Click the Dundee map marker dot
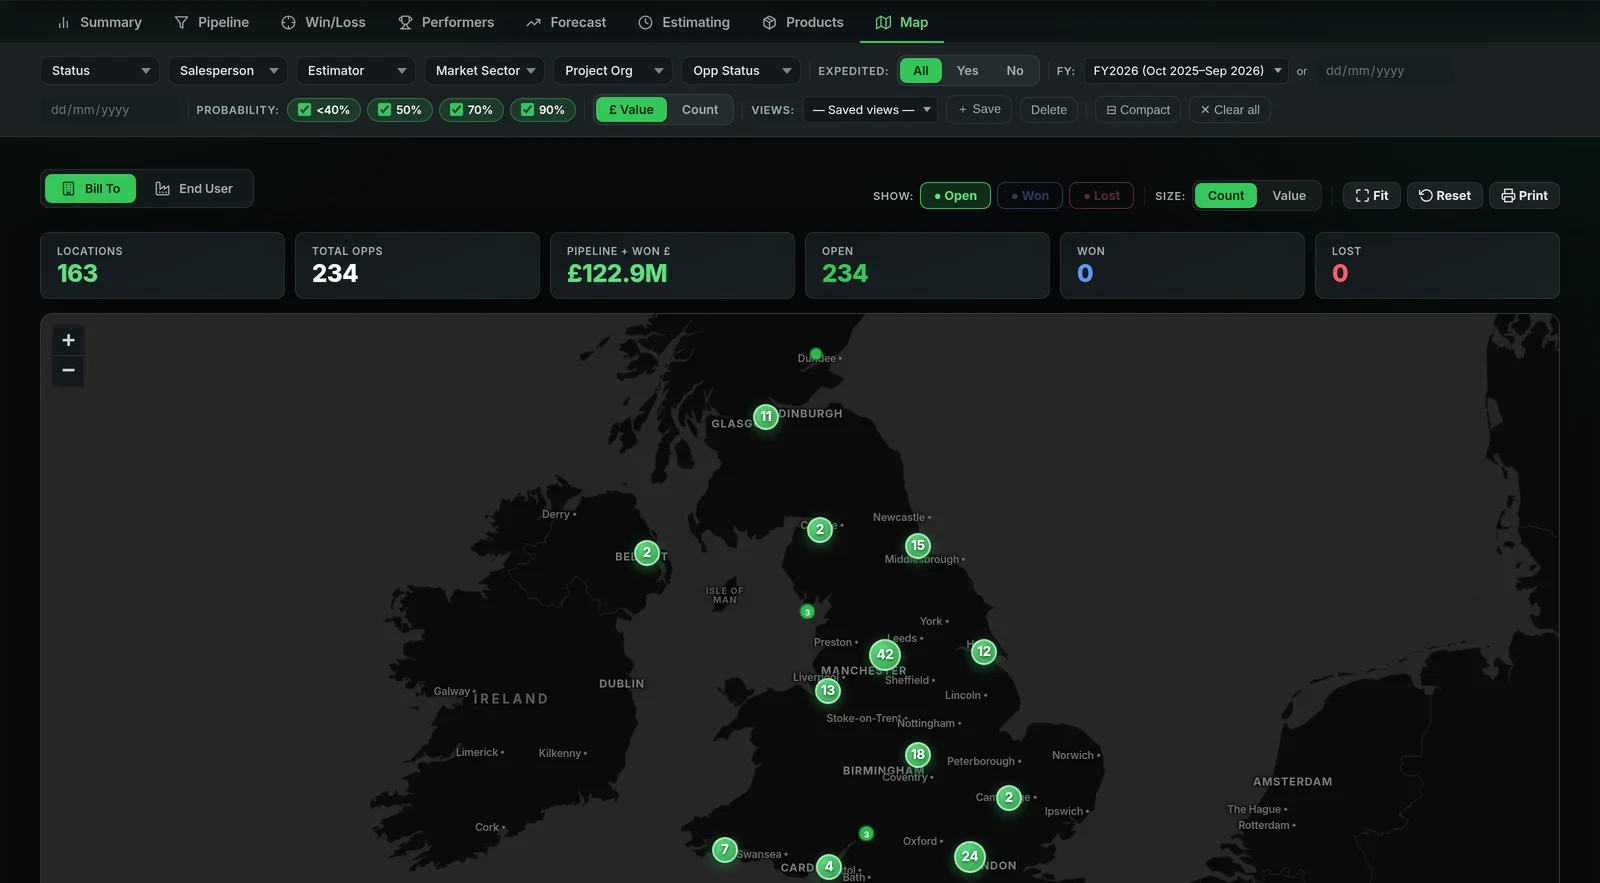 coord(816,354)
